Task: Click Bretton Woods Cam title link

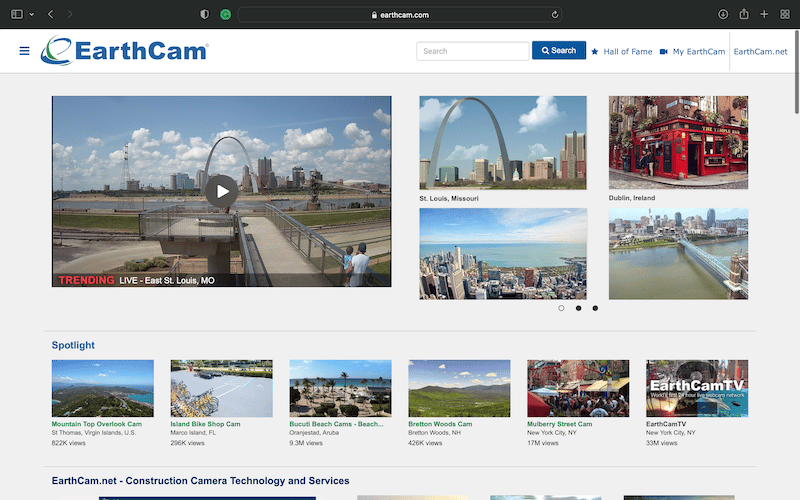Action: [x=440, y=424]
